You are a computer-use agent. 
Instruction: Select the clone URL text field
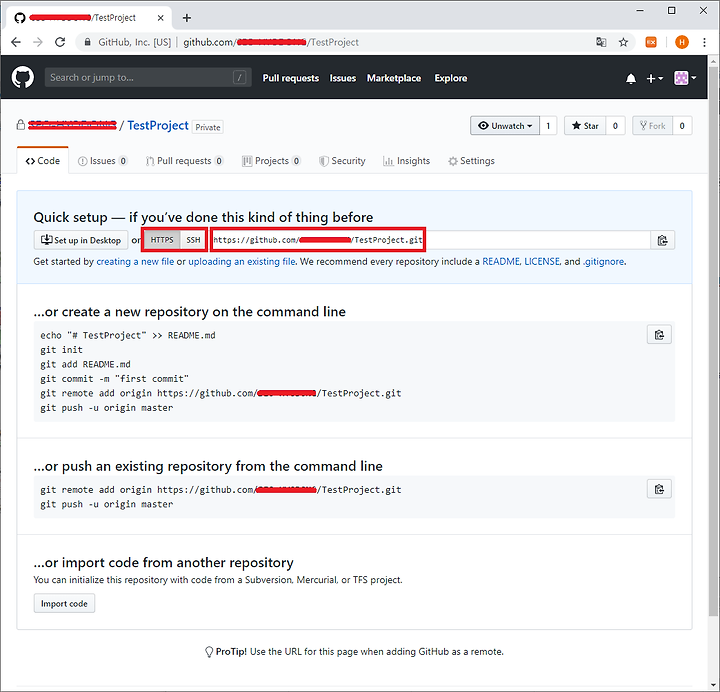pos(430,240)
